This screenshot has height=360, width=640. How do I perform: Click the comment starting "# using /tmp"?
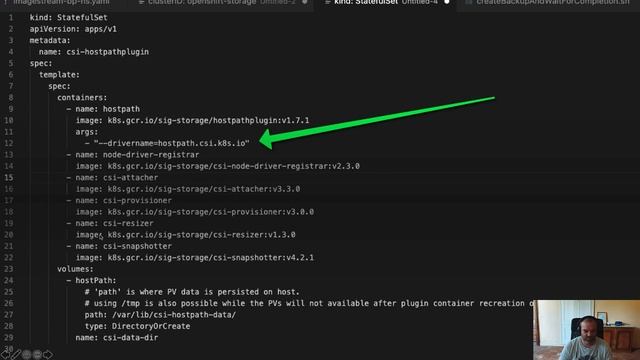pos(309,303)
